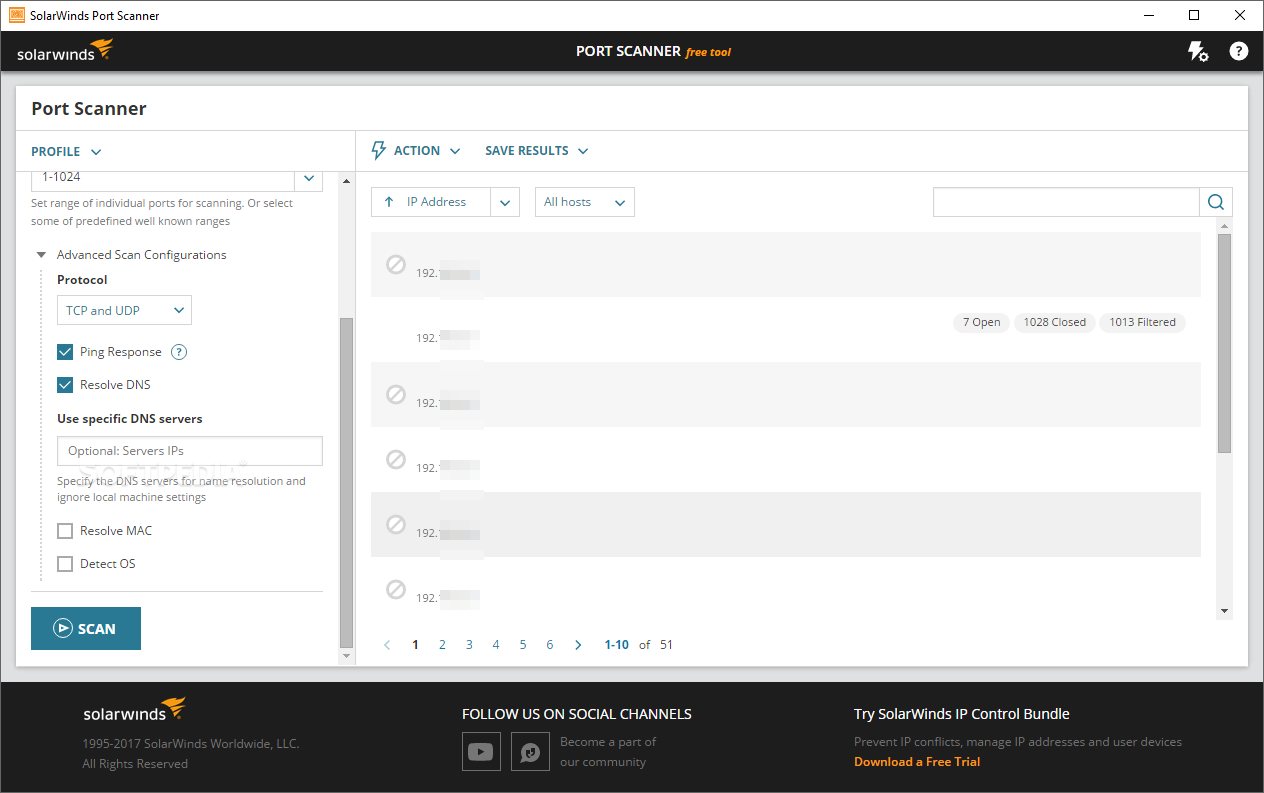Select results page 1
The image size is (1264, 793).
pyautogui.click(x=415, y=645)
